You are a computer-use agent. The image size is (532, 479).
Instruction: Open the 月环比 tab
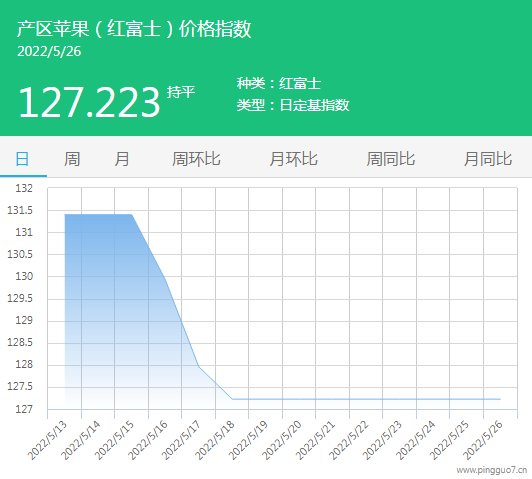(293, 159)
